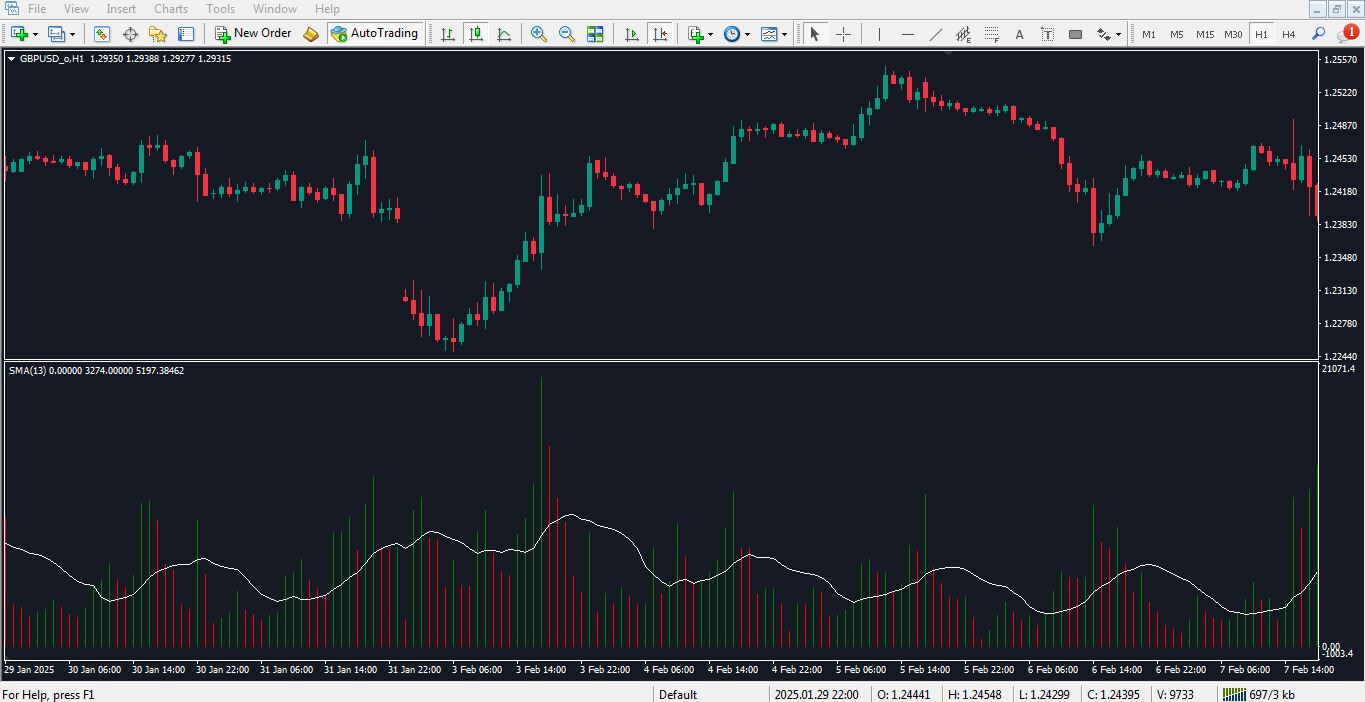
Task: Open the notifications bubble with red badge
Action: coord(1346,34)
